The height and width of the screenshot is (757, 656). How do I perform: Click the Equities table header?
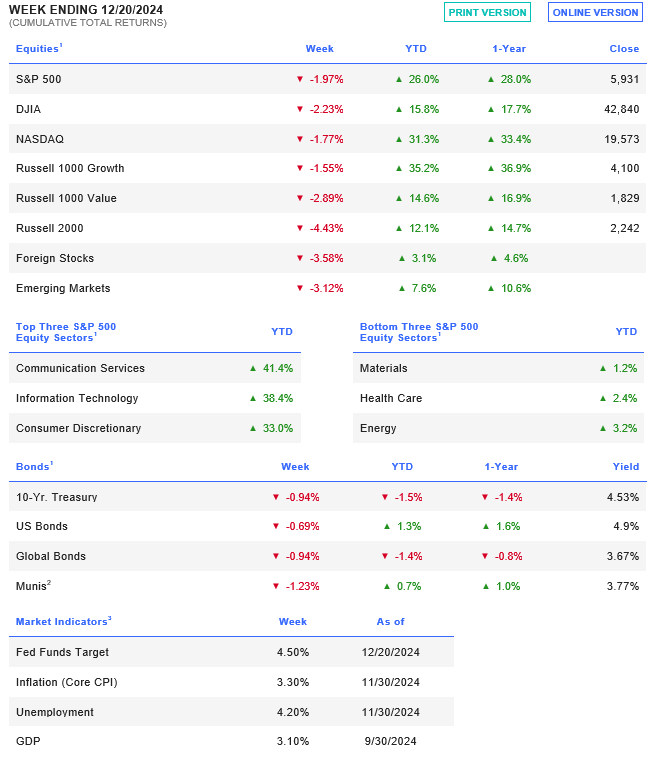(37, 49)
